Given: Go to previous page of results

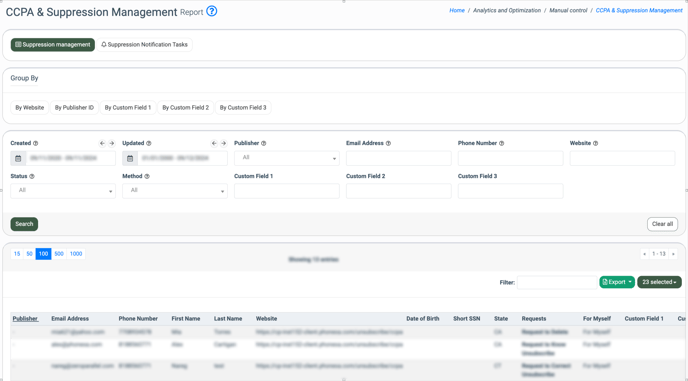Looking at the screenshot, I should (644, 254).
